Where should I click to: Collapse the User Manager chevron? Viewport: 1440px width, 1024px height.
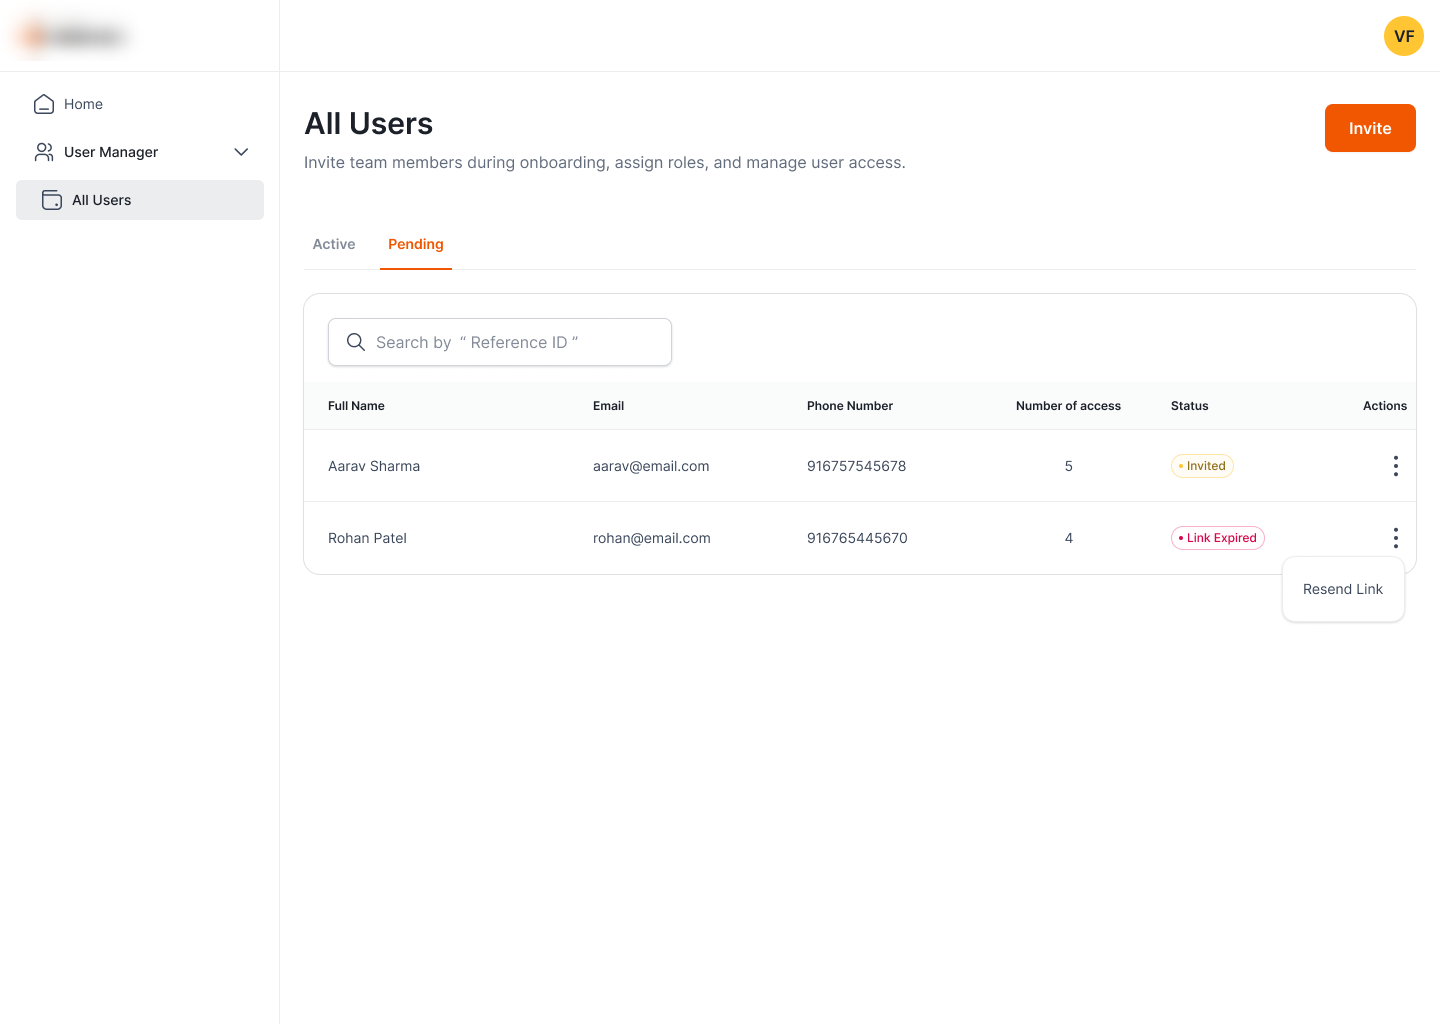pos(241,152)
